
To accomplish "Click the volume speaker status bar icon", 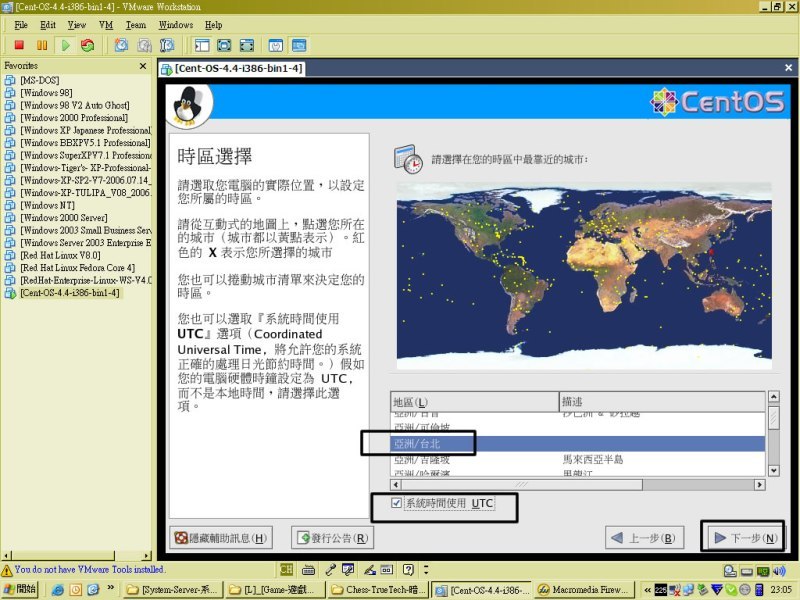I will [779, 570].
